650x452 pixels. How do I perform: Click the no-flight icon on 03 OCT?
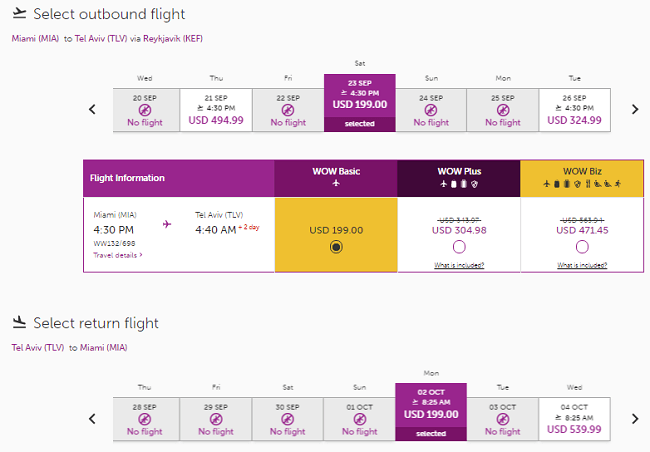(x=503, y=419)
